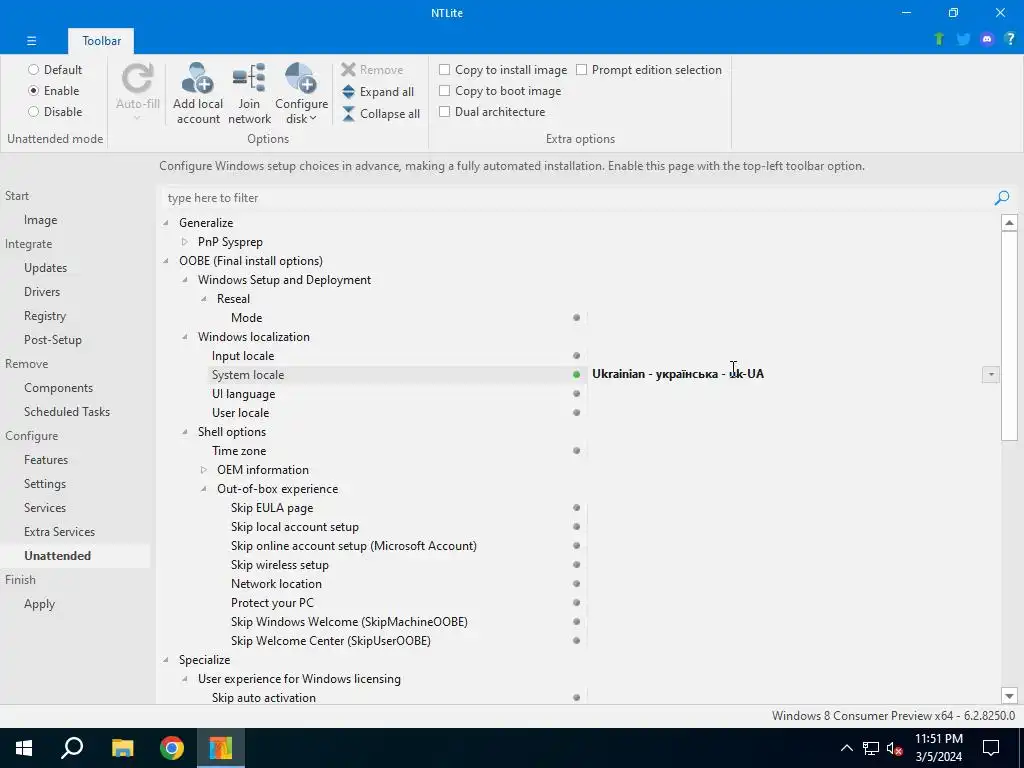
Task: Click the filter search magnifier icon
Action: pyautogui.click(x=1002, y=198)
